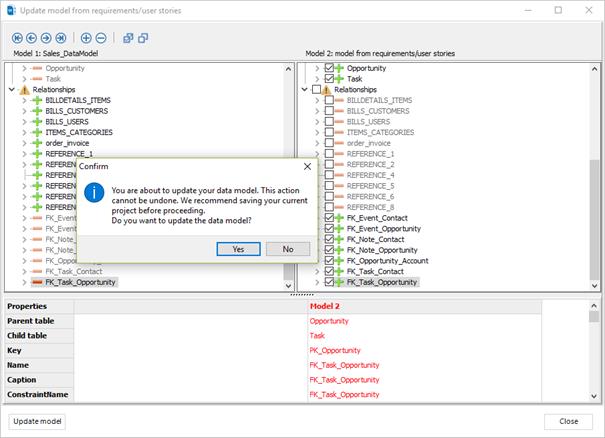This screenshot has width=605, height=438.
Task: Click minus icon beside Model 1 FK_Task_Opportunity
Action: click(x=37, y=282)
